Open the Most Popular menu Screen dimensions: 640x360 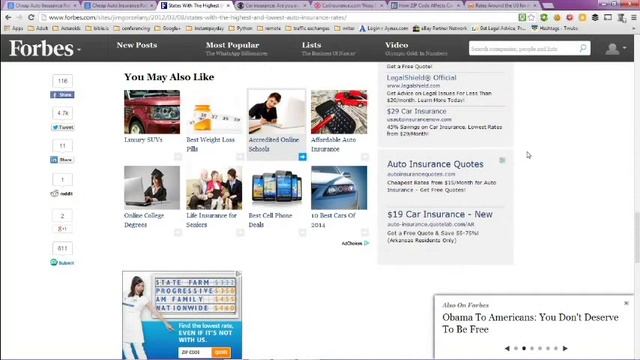click(x=233, y=45)
